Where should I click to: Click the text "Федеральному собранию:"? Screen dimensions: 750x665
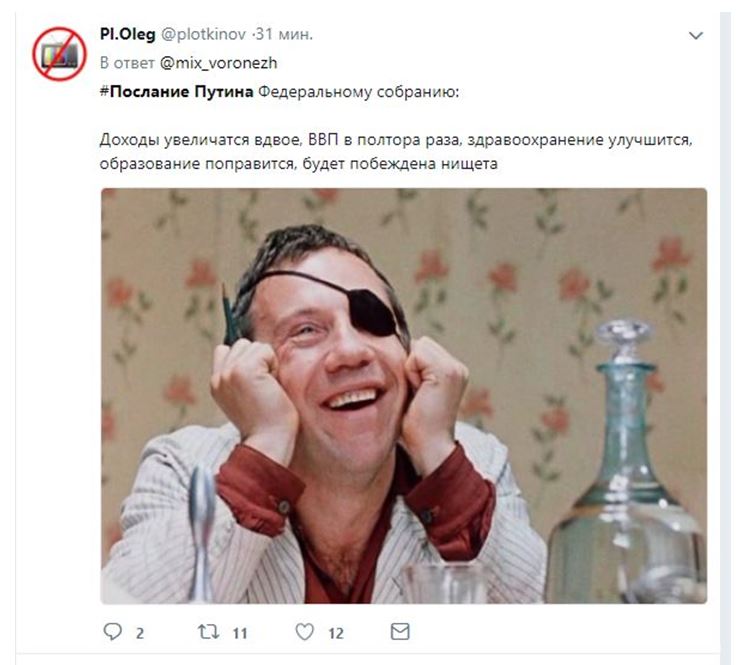coord(358,92)
